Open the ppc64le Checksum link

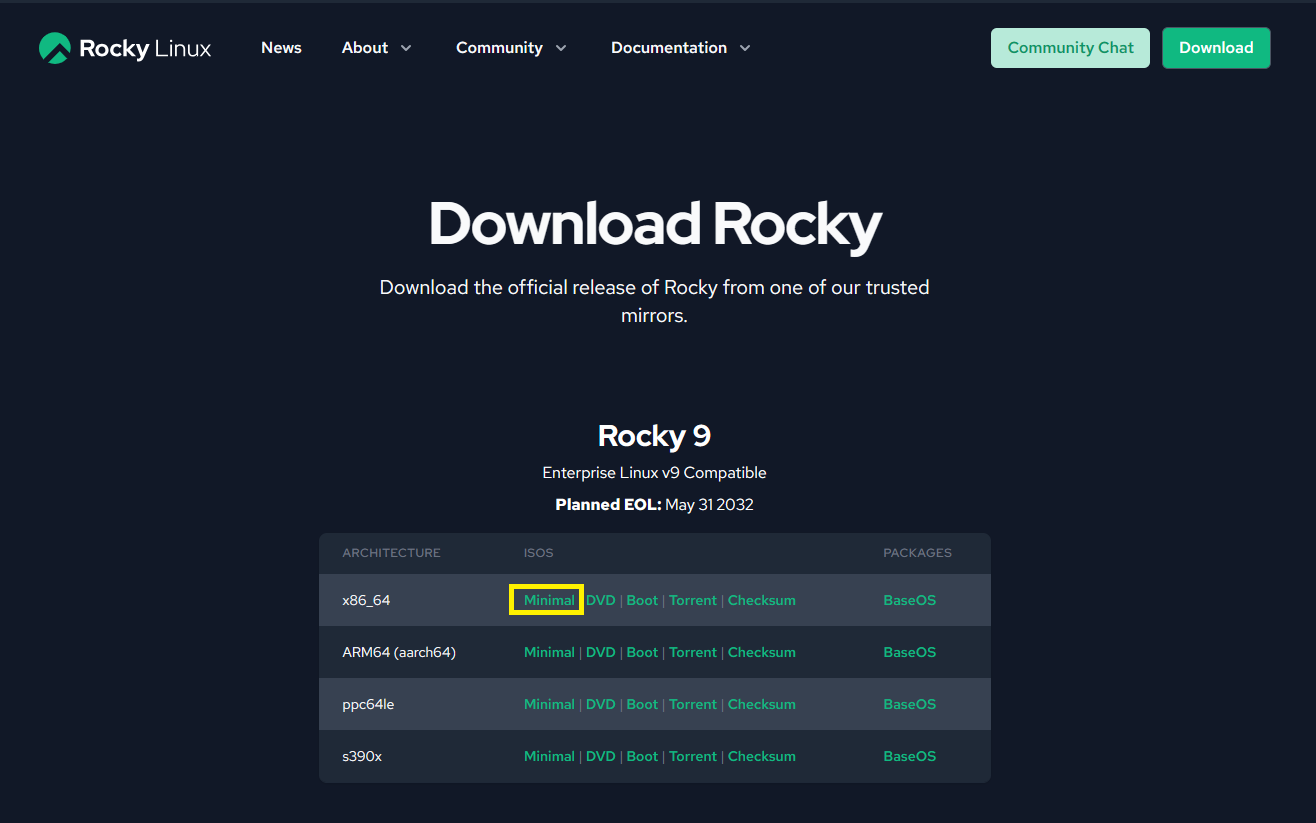762,704
